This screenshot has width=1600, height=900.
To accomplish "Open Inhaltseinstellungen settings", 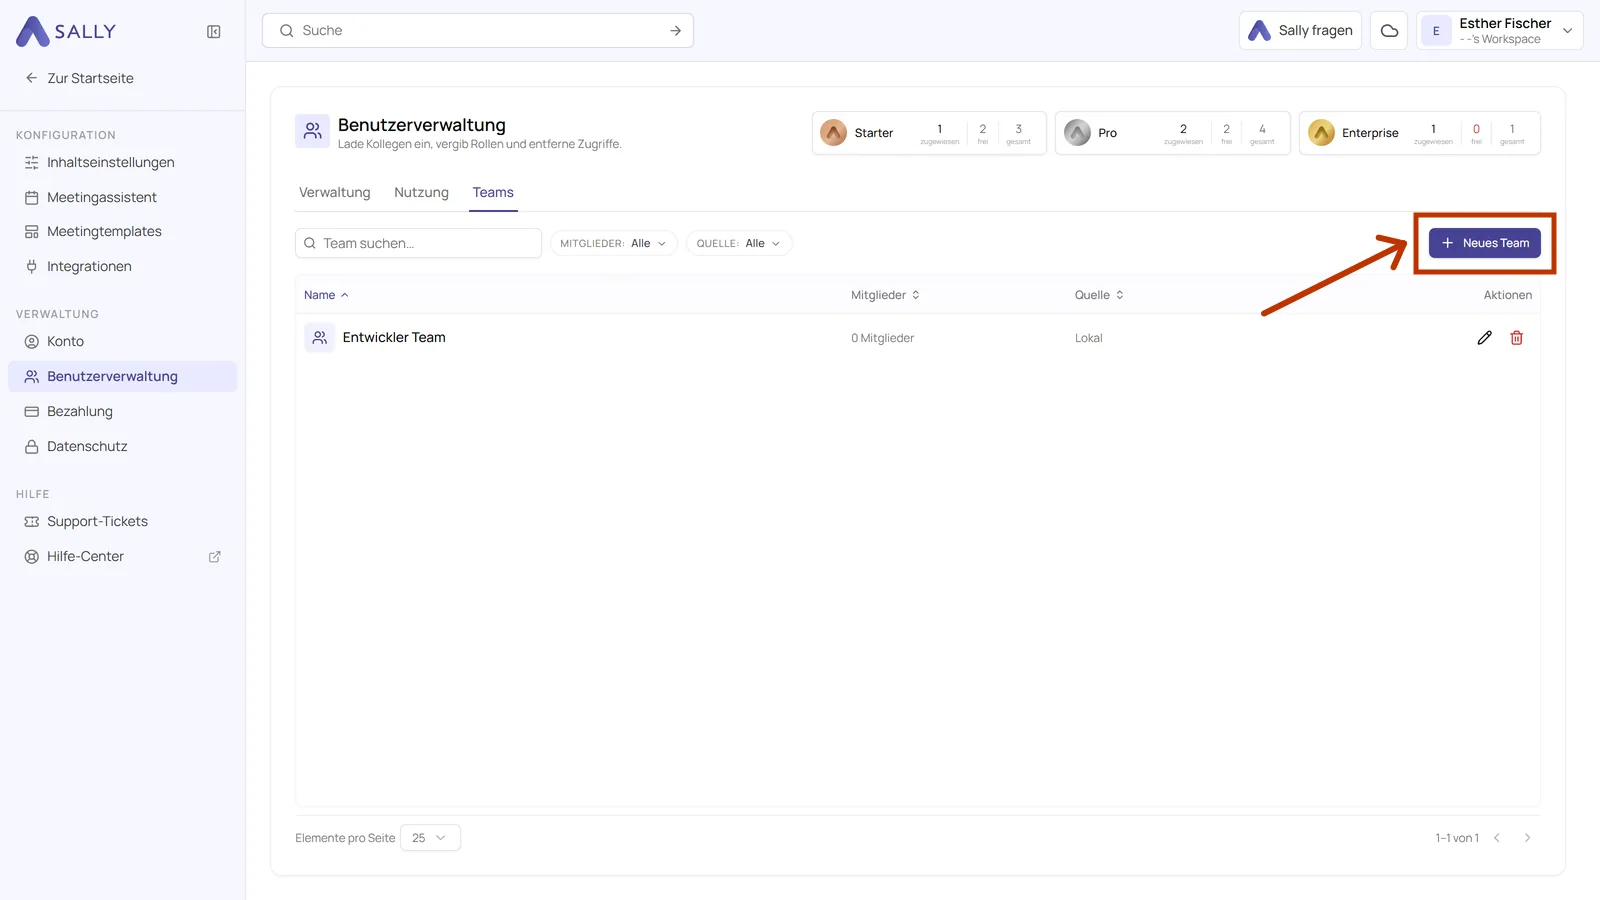I will (122, 162).
